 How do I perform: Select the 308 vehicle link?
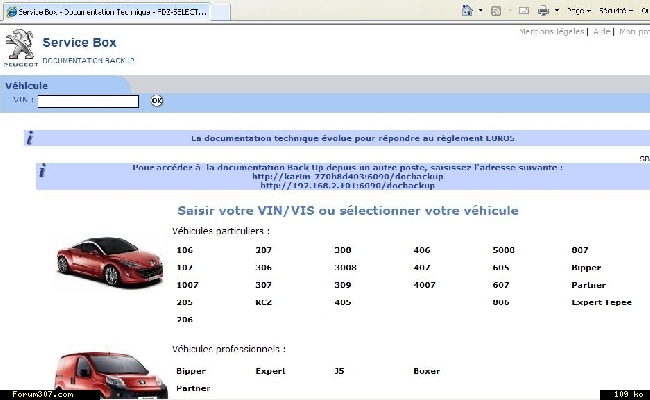342,250
